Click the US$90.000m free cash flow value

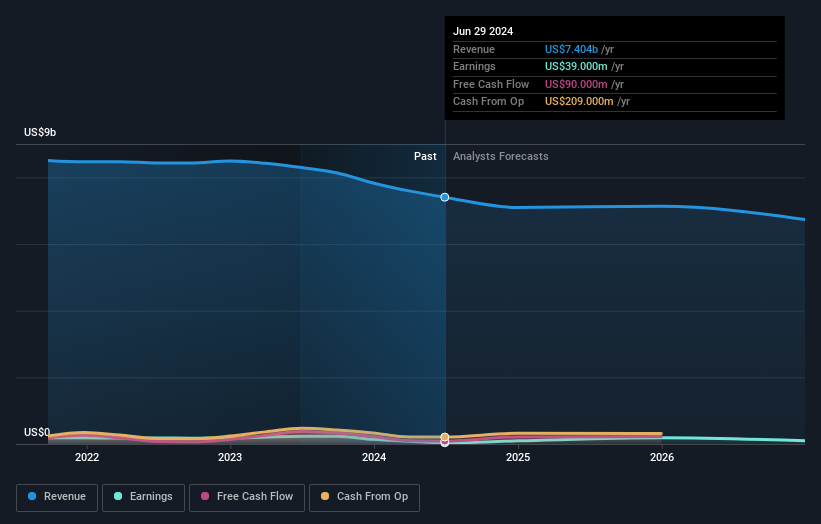(x=576, y=84)
